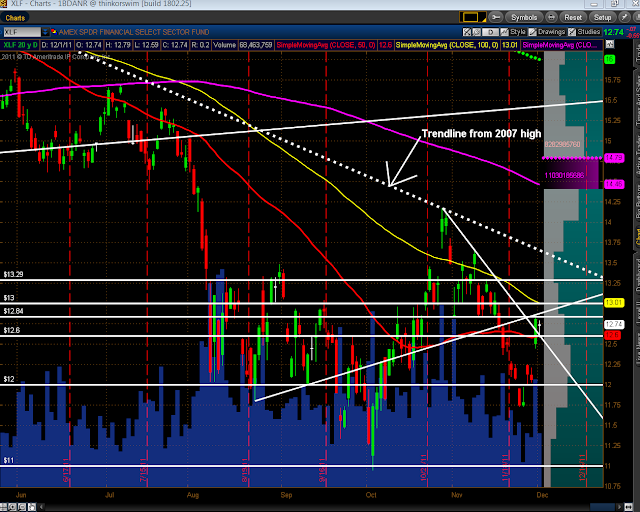
Task: Click the second zoom icon at bottom left
Action: (13, 507)
